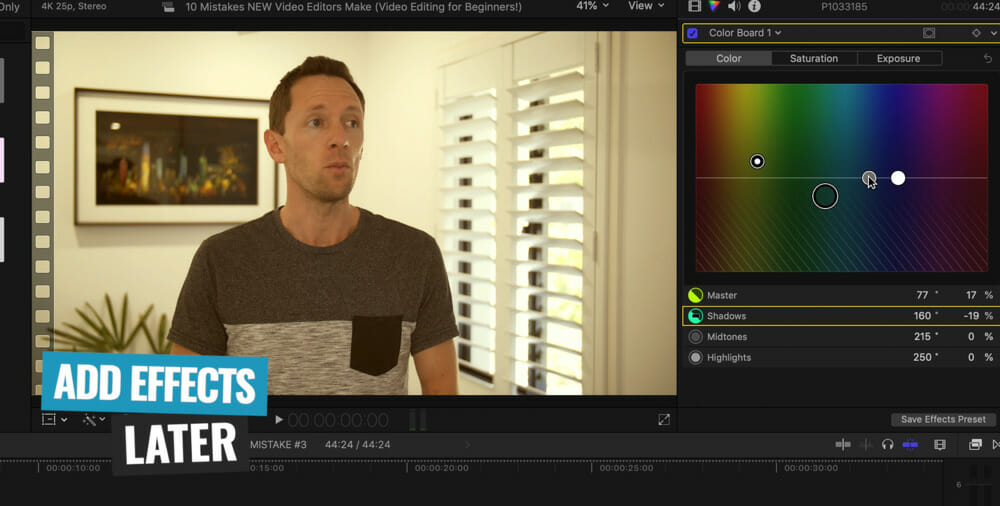The image size is (1000, 506).
Task: Open the Video inspector filmstrip icon
Action: click(x=696, y=6)
